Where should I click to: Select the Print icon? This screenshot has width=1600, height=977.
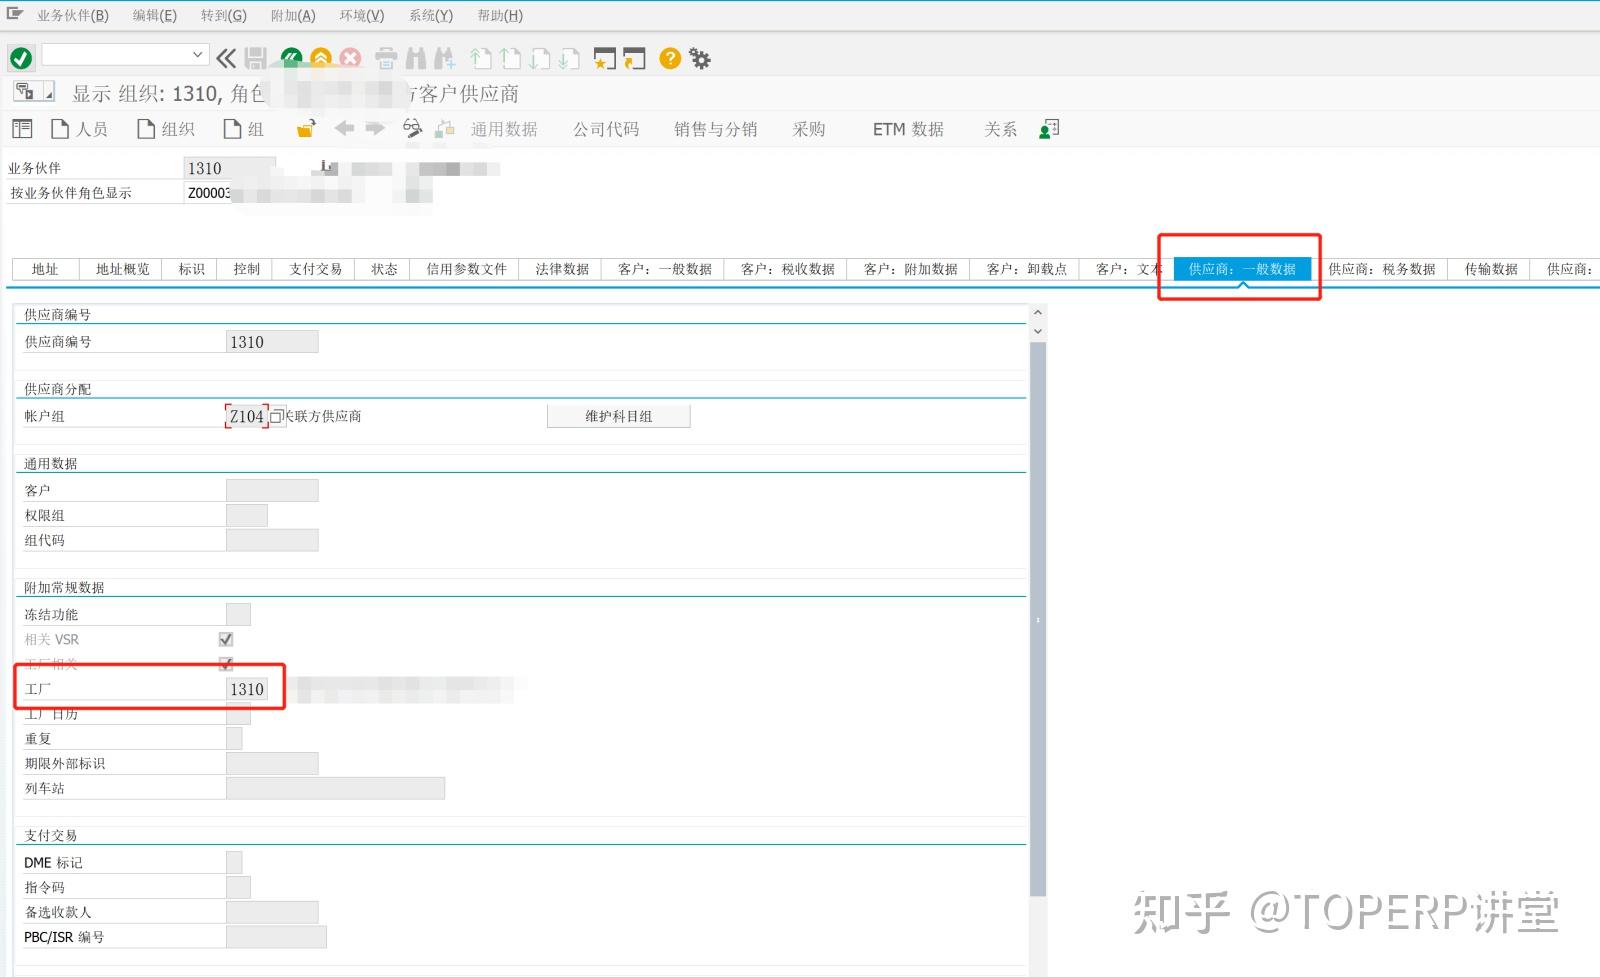pyautogui.click(x=385, y=58)
